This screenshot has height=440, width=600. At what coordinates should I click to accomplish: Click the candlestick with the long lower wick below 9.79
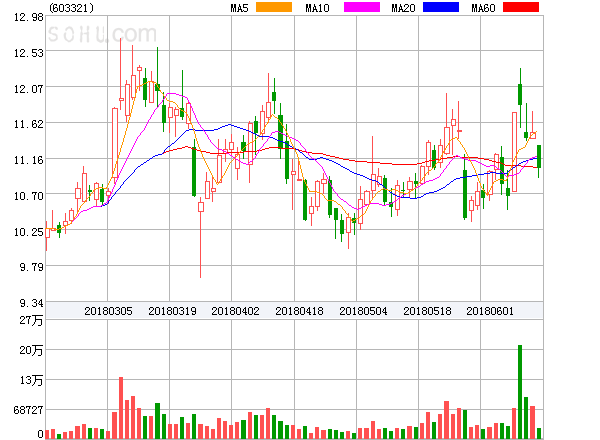(x=201, y=237)
